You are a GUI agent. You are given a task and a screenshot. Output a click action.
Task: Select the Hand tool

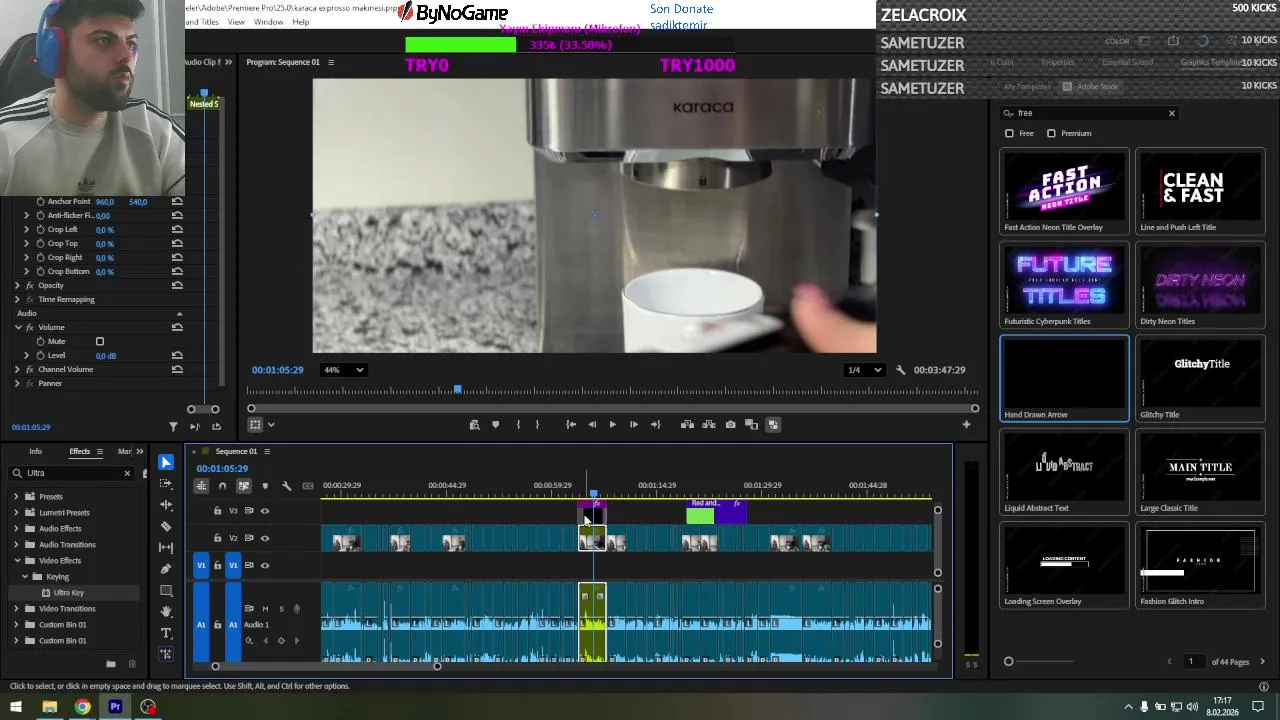point(166,611)
